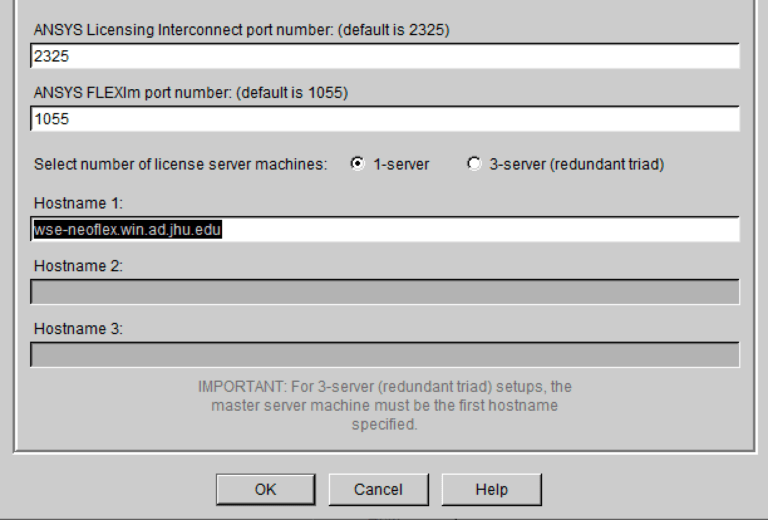Image resolution: width=768 pixels, height=520 pixels.
Task: Click the "Hostname 3:" label
Action: (78, 329)
